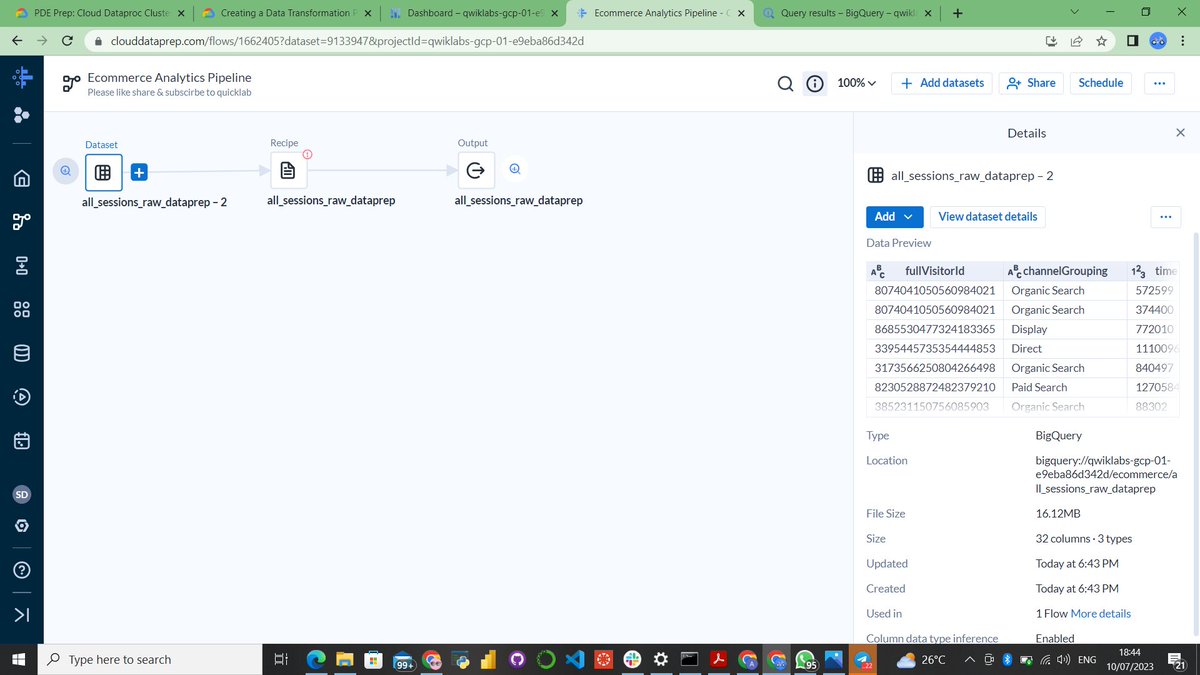Click visitor ID 8685530477324183365 cell
The width and height of the screenshot is (1200, 675).
[x=934, y=329]
